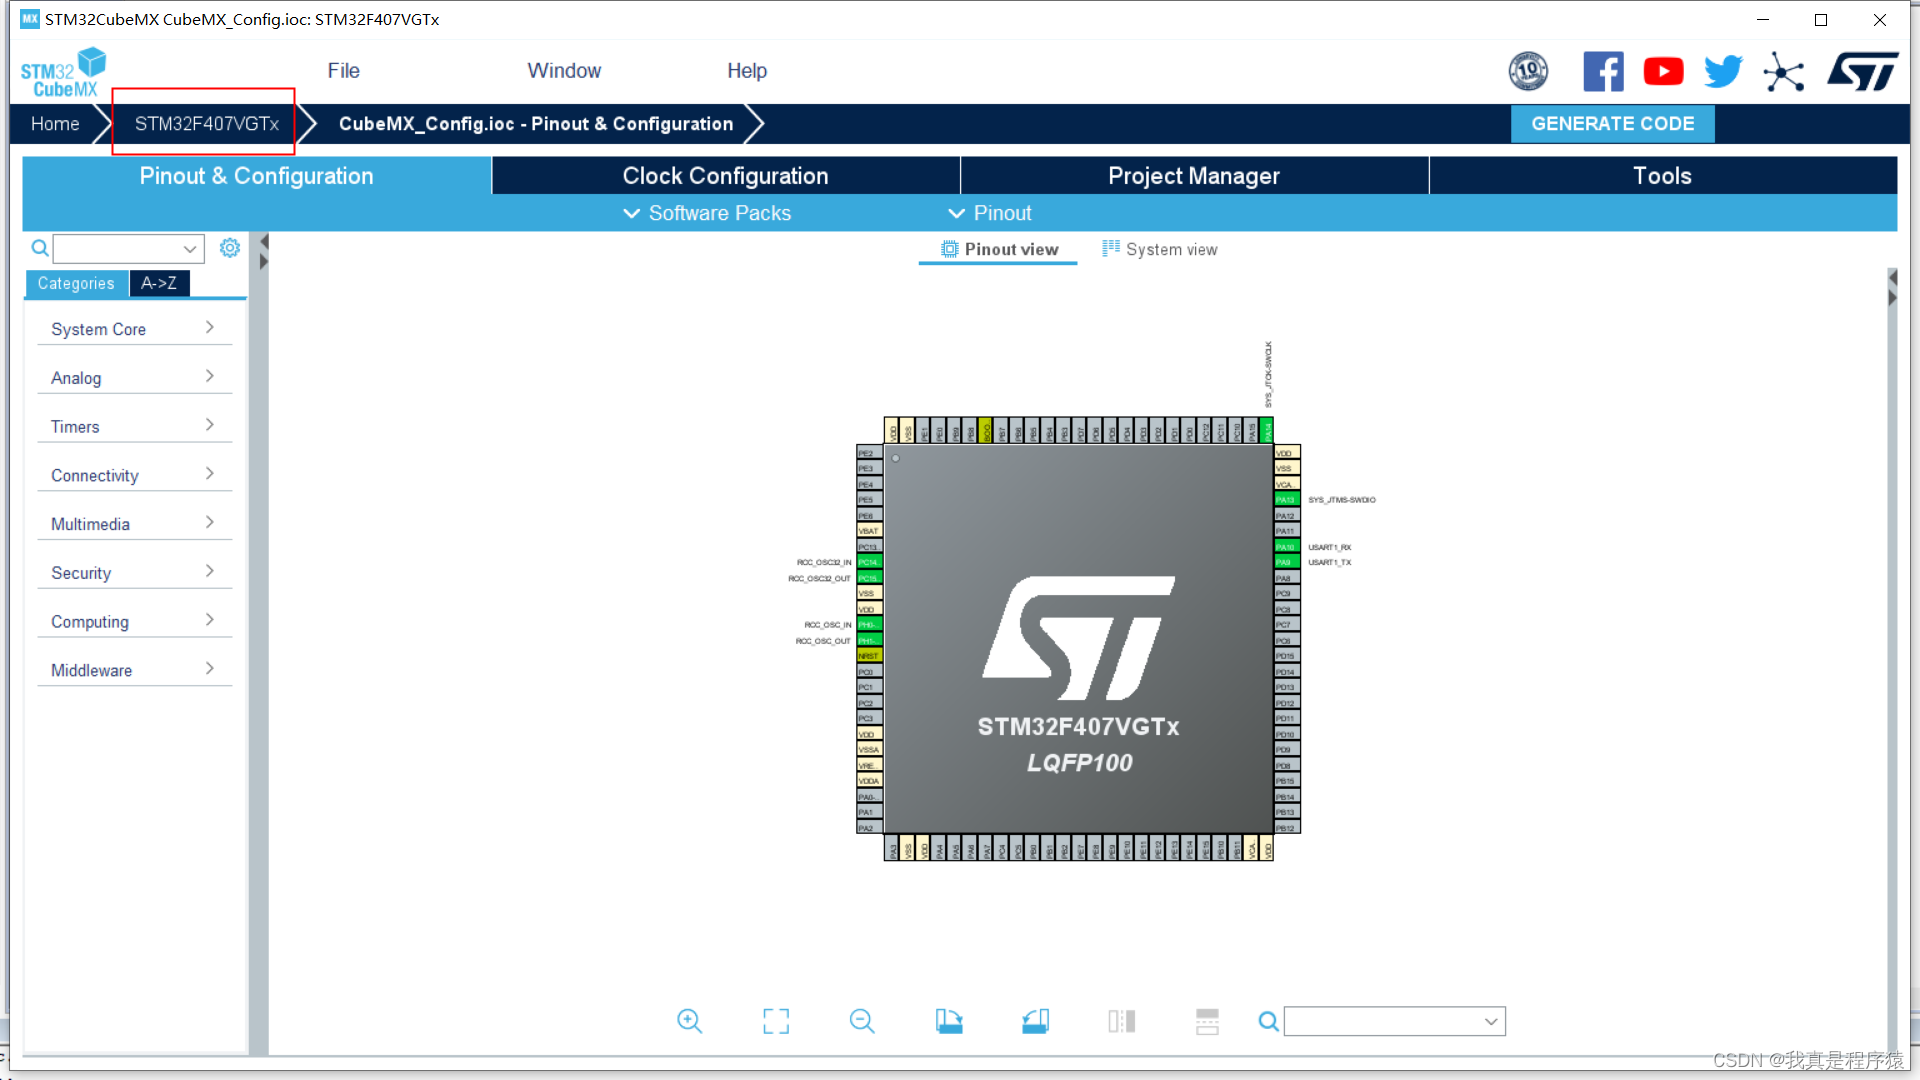This screenshot has height=1080, width=1920.
Task: Click the vertical split view icon
Action: 1121,1021
